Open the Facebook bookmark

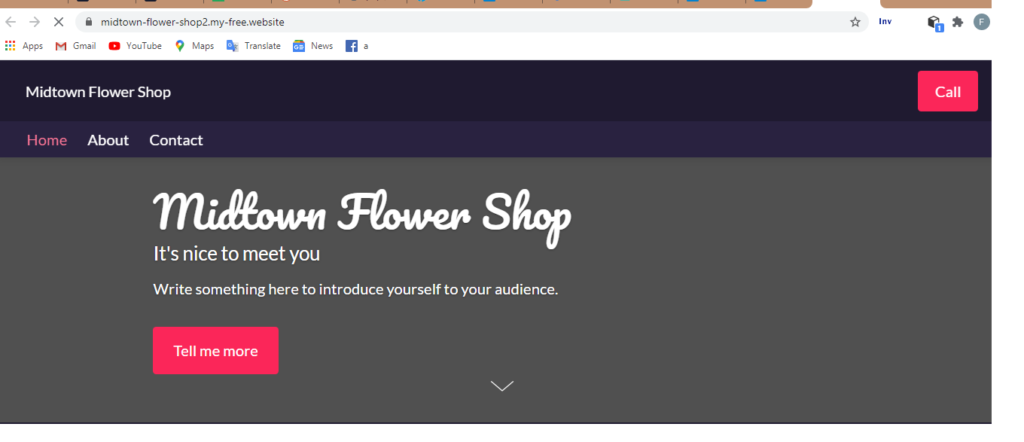point(357,46)
